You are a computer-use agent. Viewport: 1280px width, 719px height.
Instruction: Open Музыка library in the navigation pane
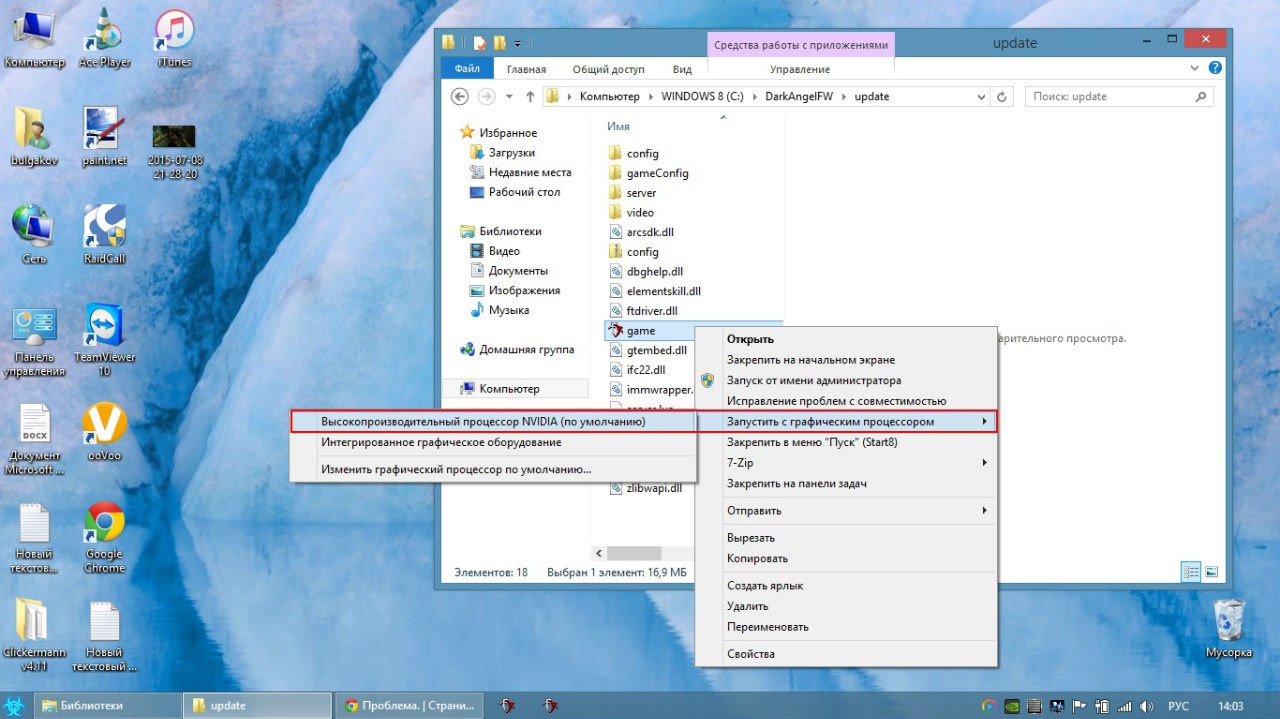[x=509, y=310]
